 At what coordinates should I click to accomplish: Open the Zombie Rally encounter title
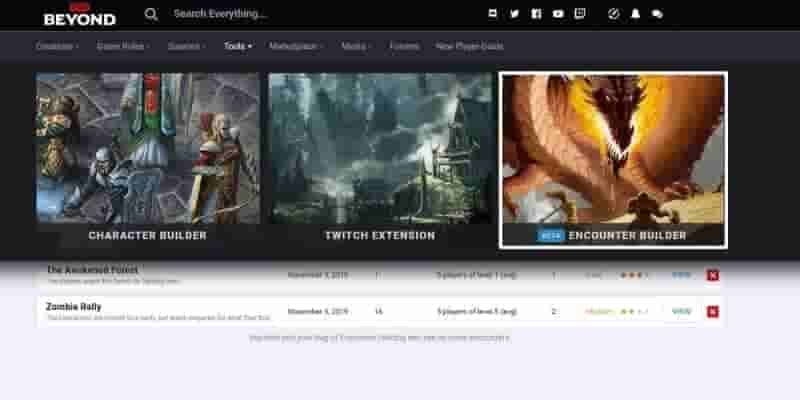73,307
